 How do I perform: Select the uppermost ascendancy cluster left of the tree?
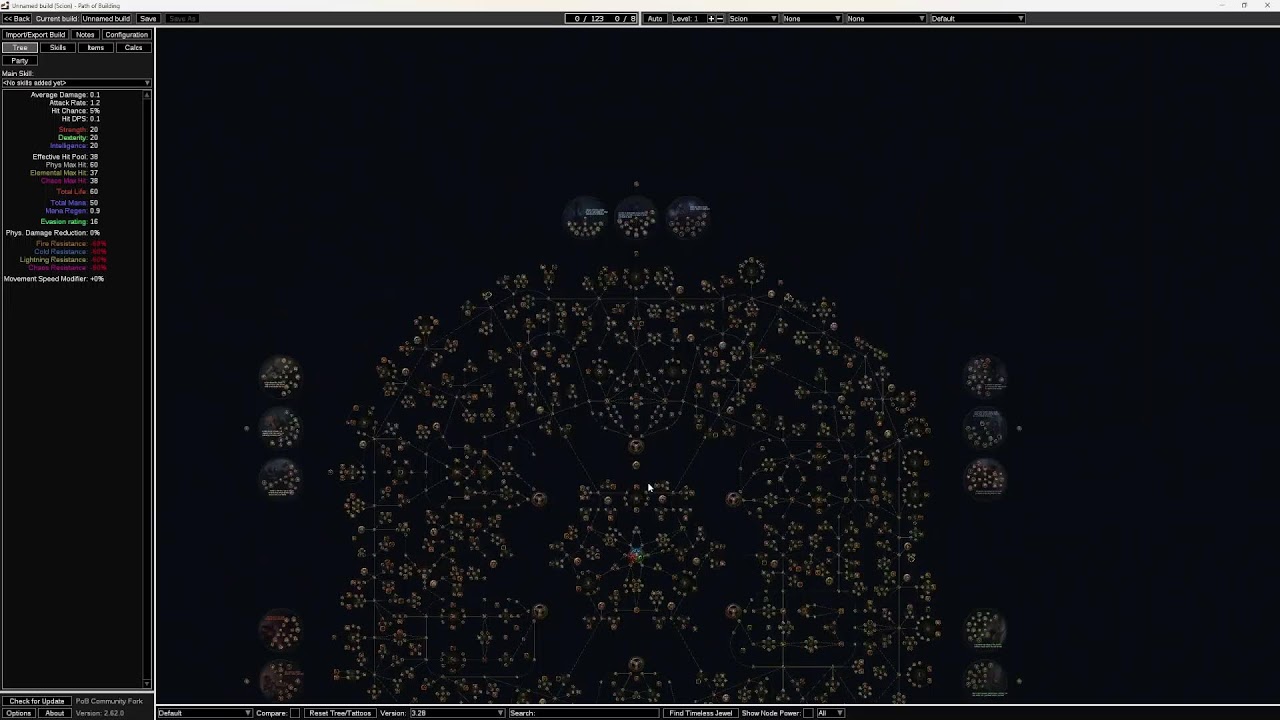[x=281, y=375]
